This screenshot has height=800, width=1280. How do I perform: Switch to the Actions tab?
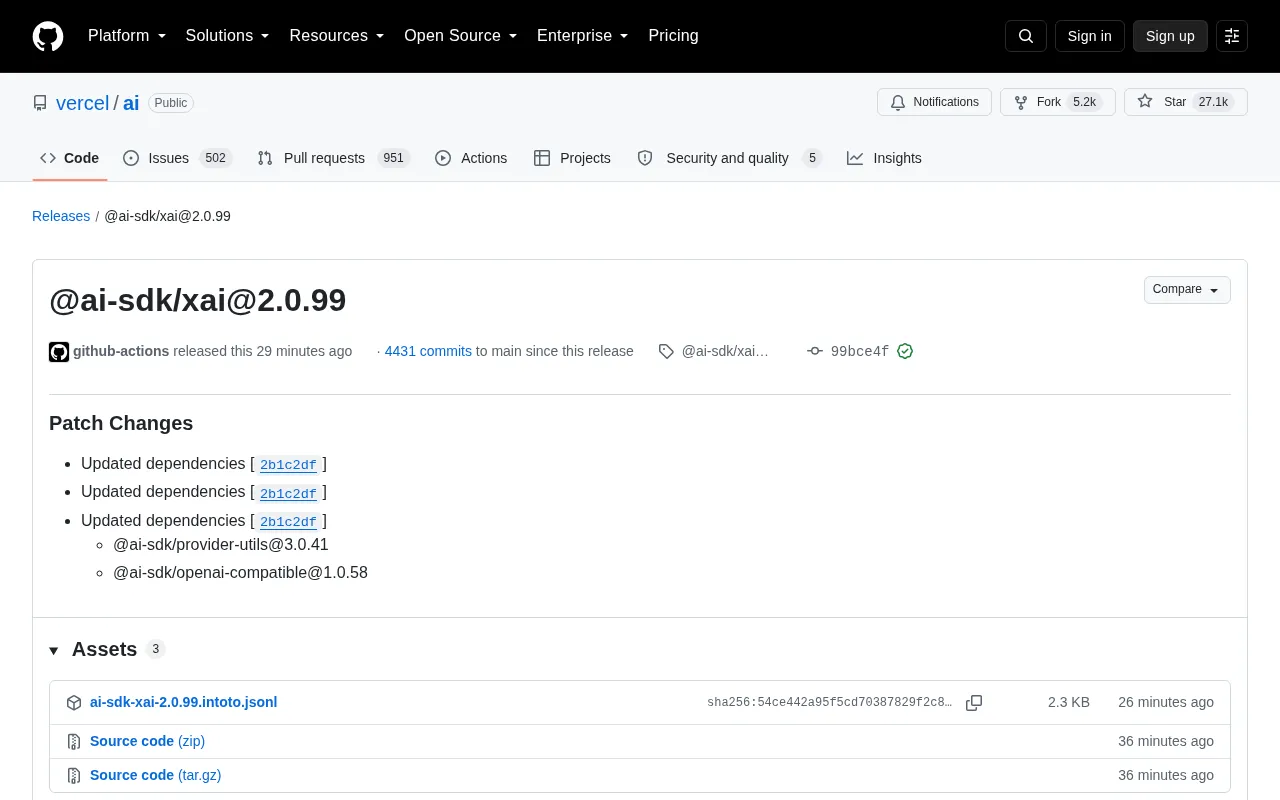(471, 158)
